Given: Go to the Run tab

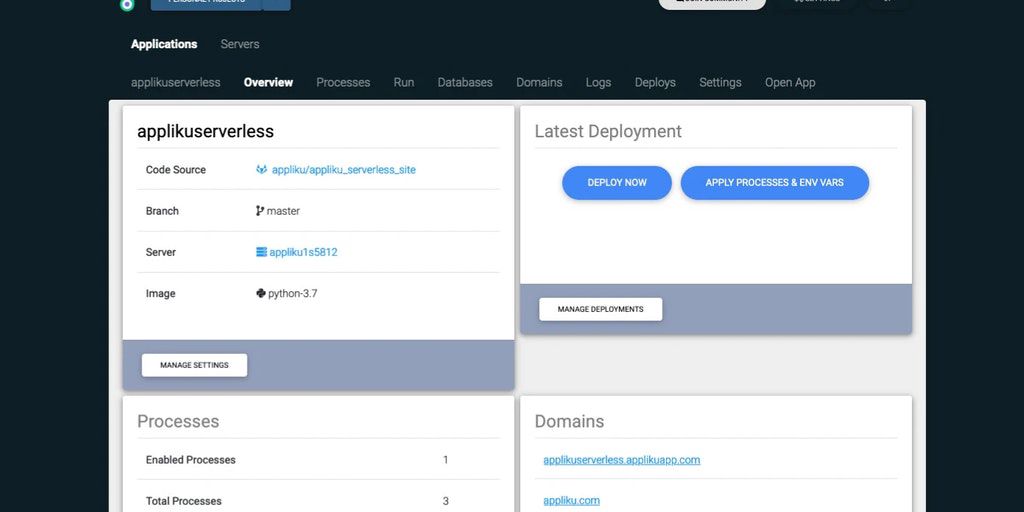Looking at the screenshot, I should click(x=404, y=82).
